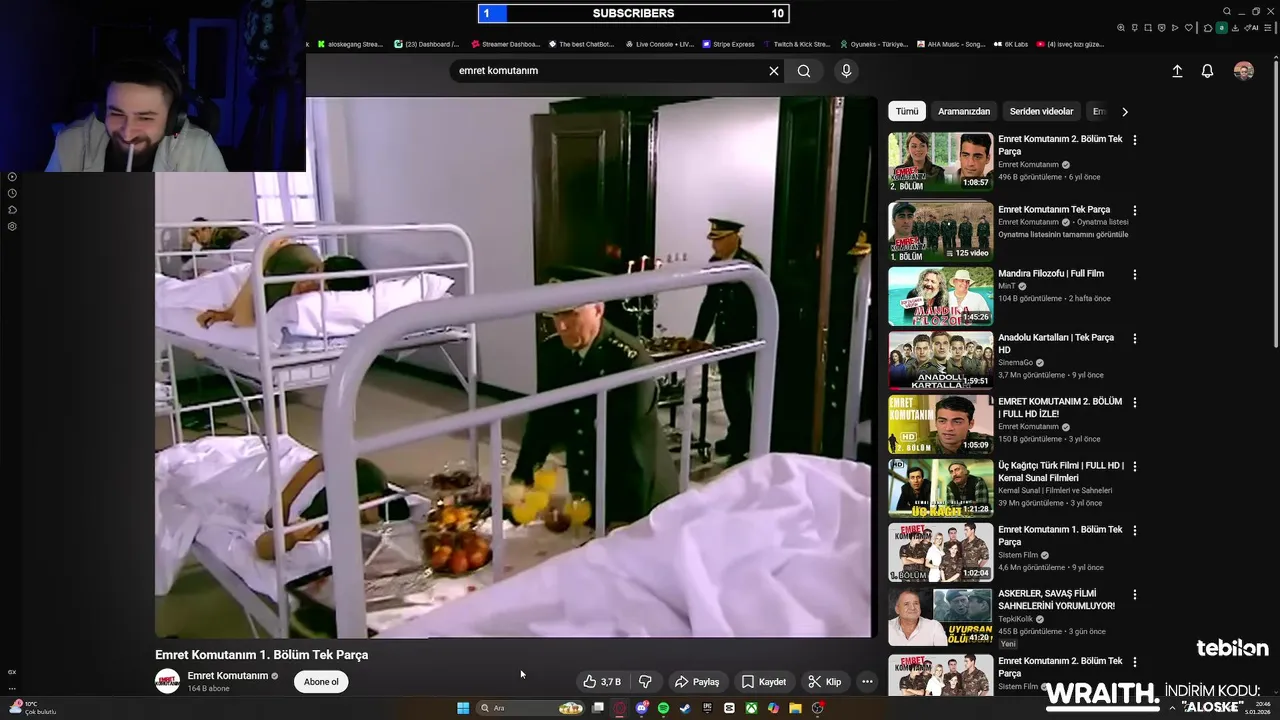Open the account avatar menu

click(1243, 71)
